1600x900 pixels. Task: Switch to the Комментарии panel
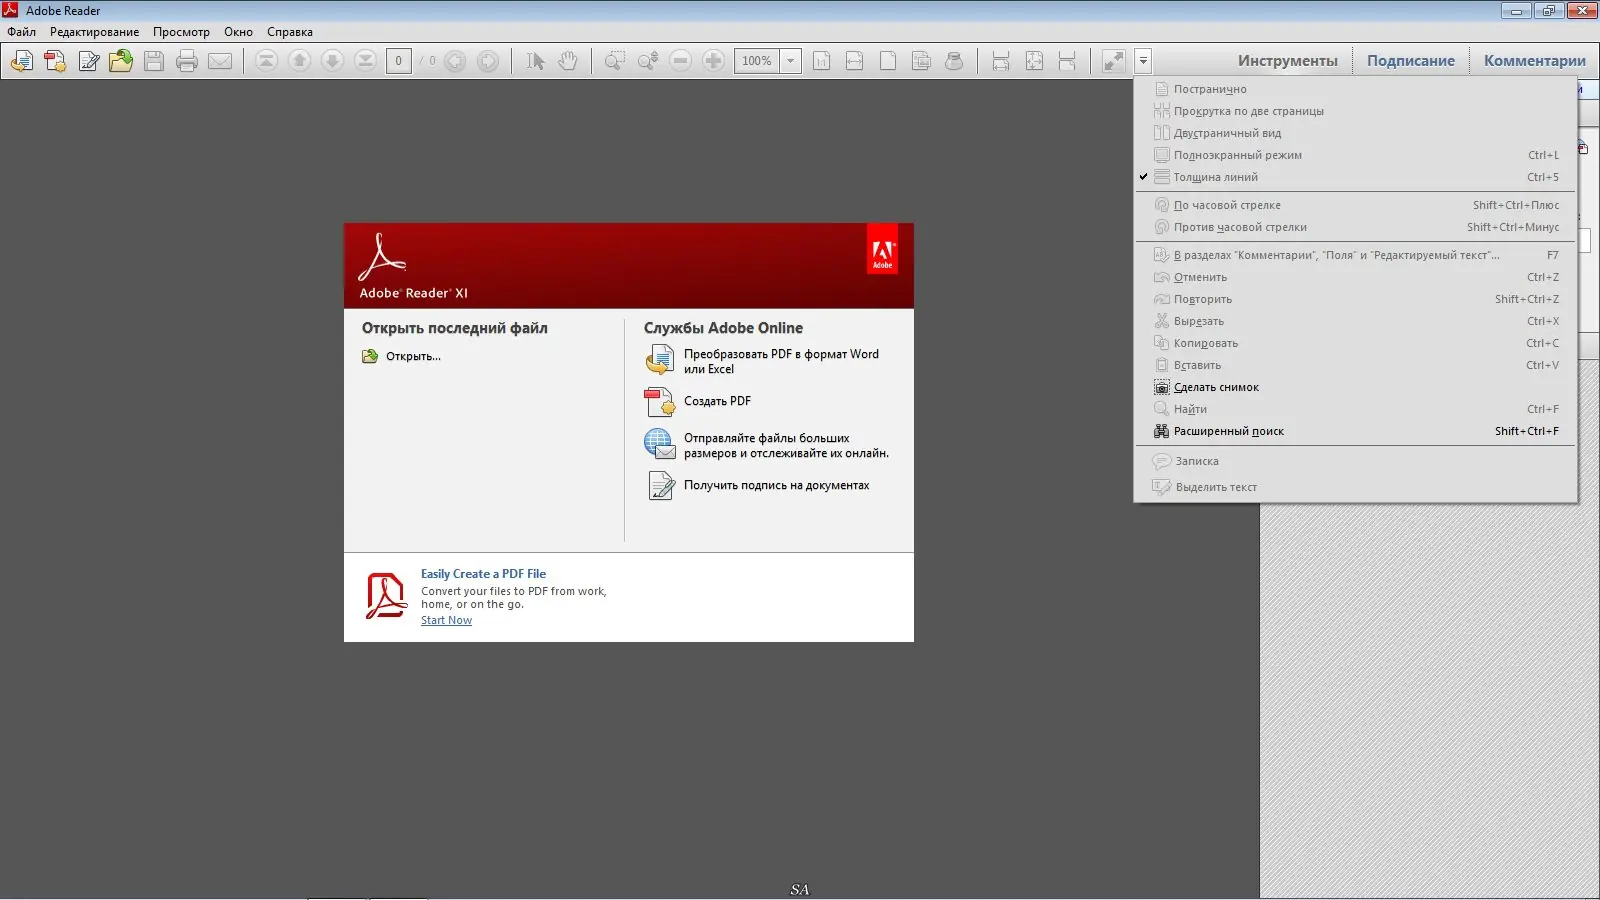1534,60
